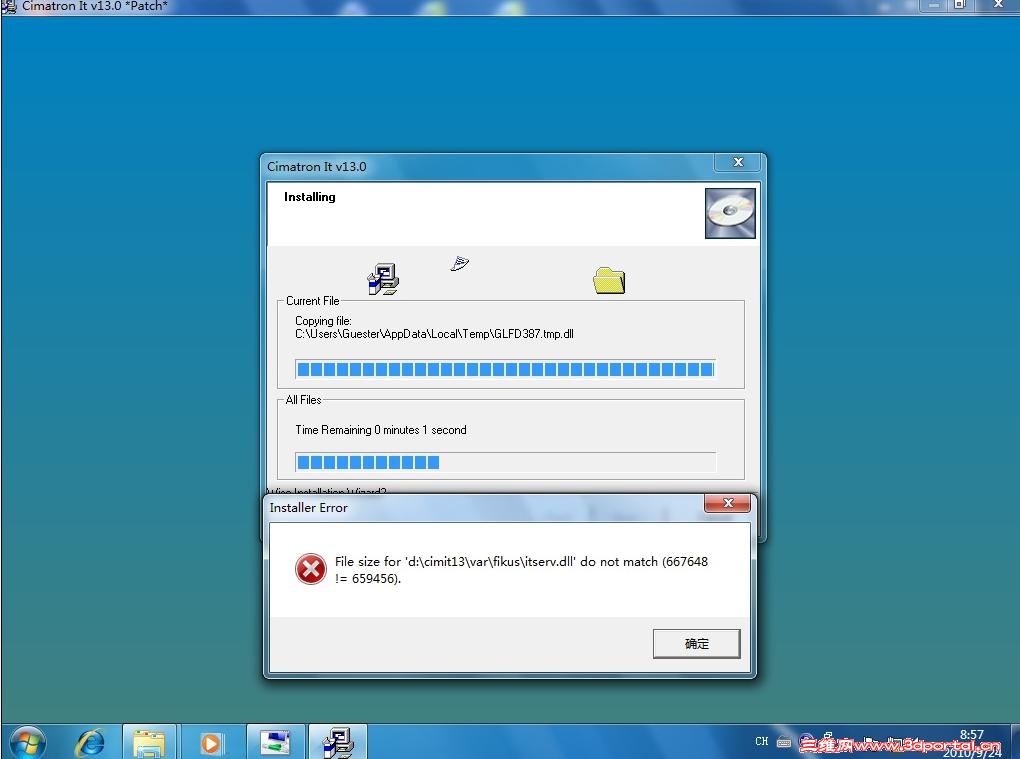Click the CH language indicator
Viewport: 1020px width, 759px height.
(762, 741)
